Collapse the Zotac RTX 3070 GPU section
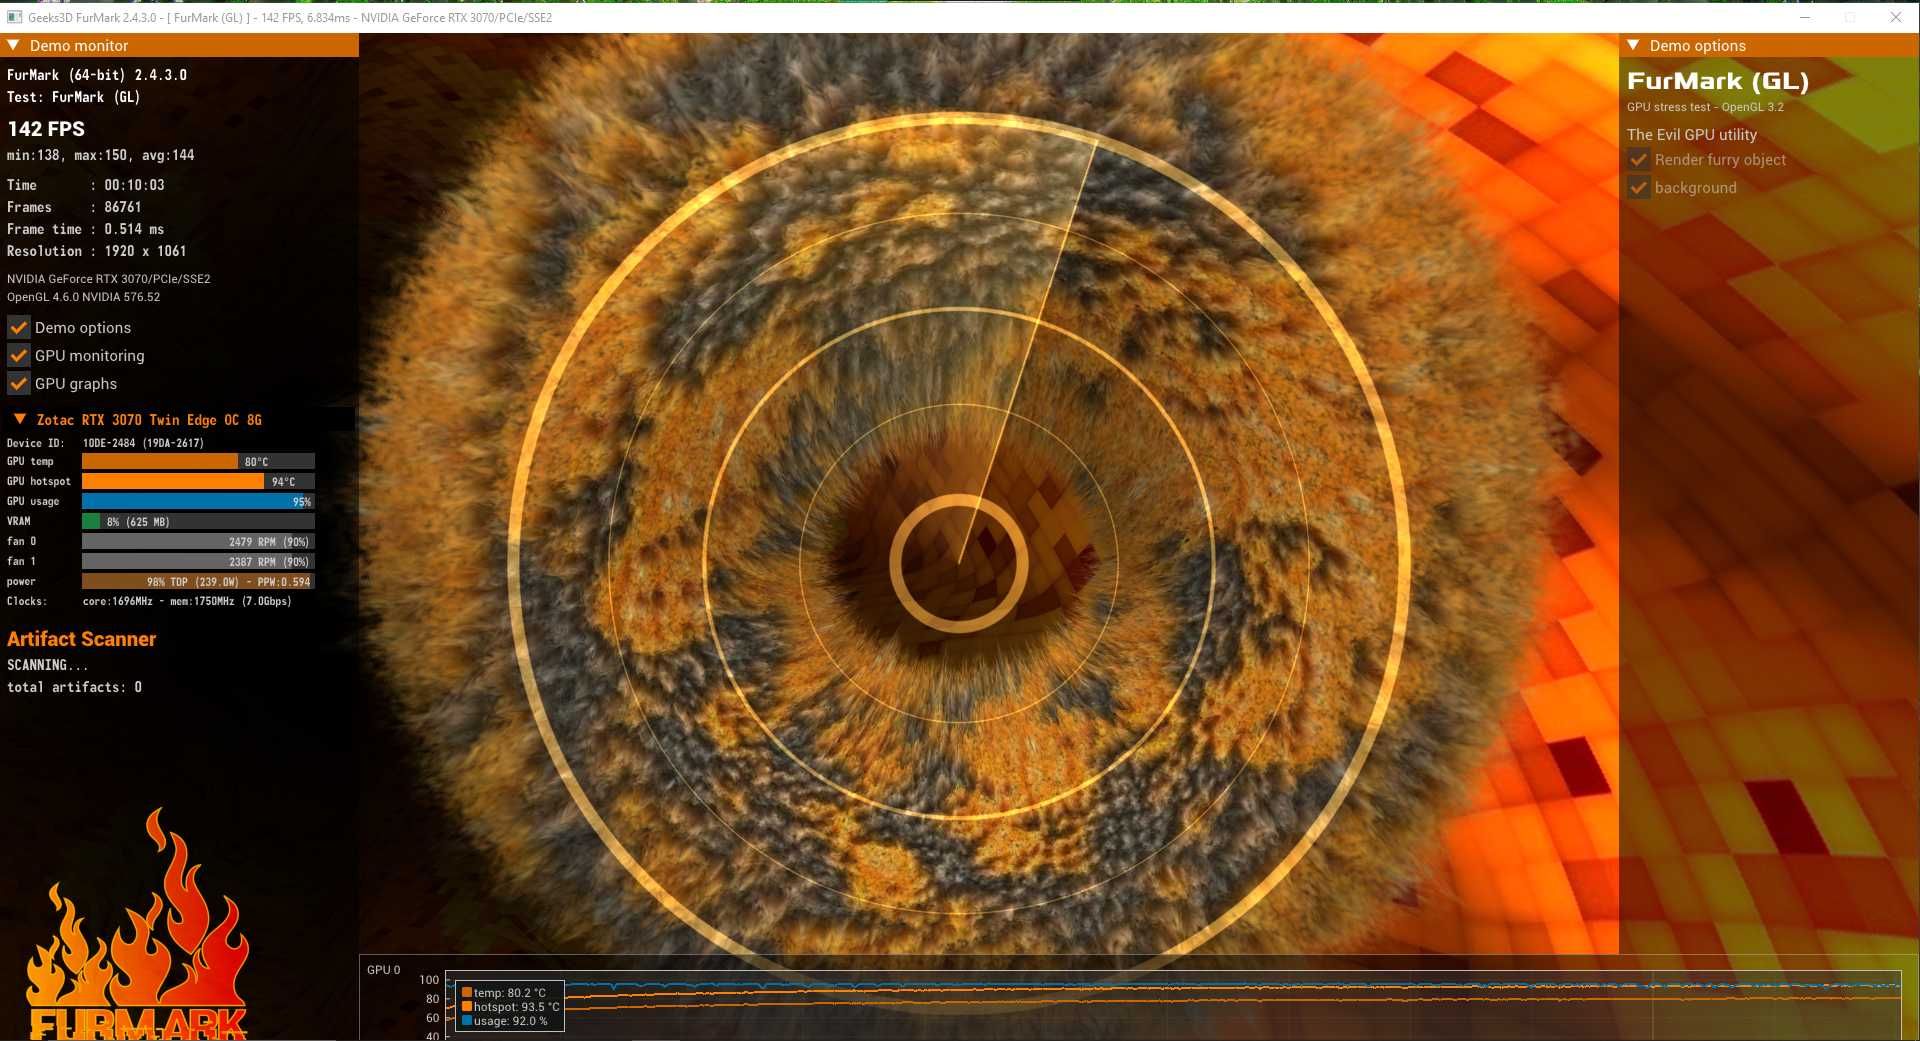This screenshot has width=1920, height=1041. click(x=19, y=419)
